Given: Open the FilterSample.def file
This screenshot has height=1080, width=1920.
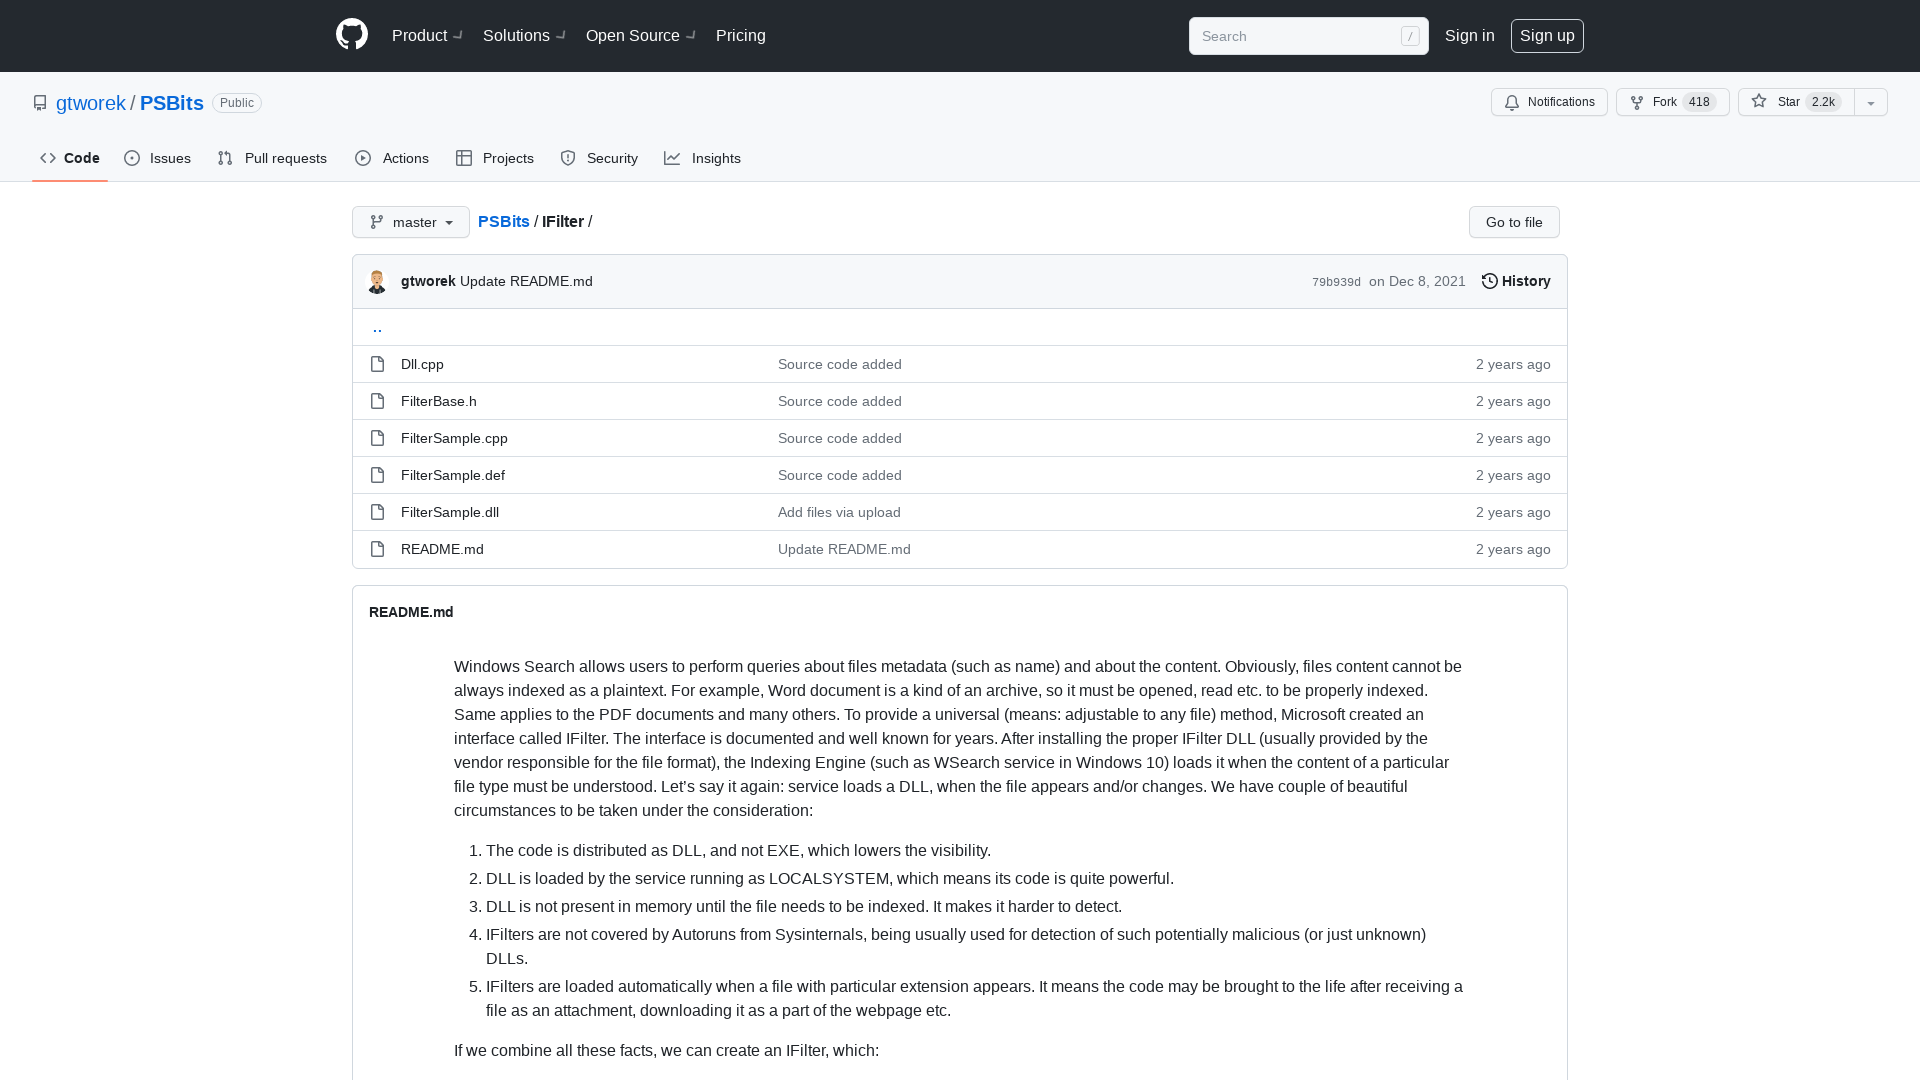Looking at the screenshot, I should pyautogui.click(x=453, y=475).
